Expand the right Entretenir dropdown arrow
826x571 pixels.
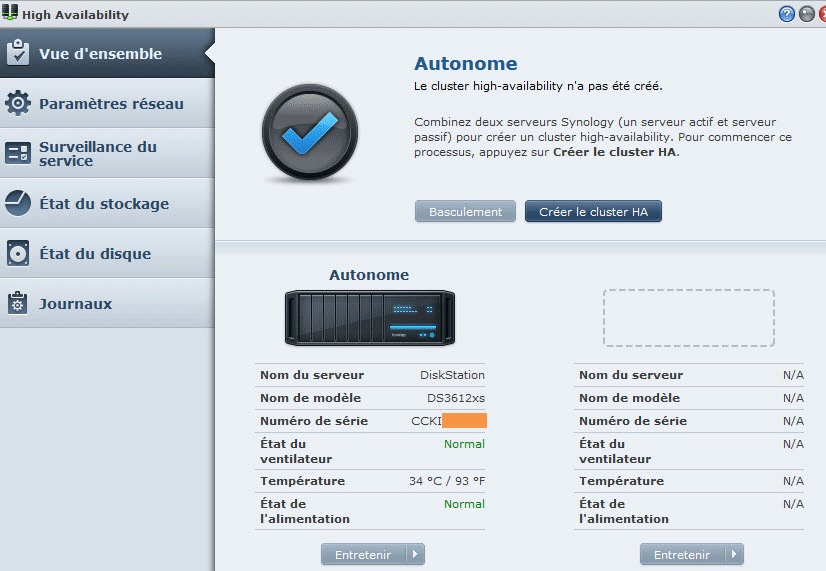734,554
